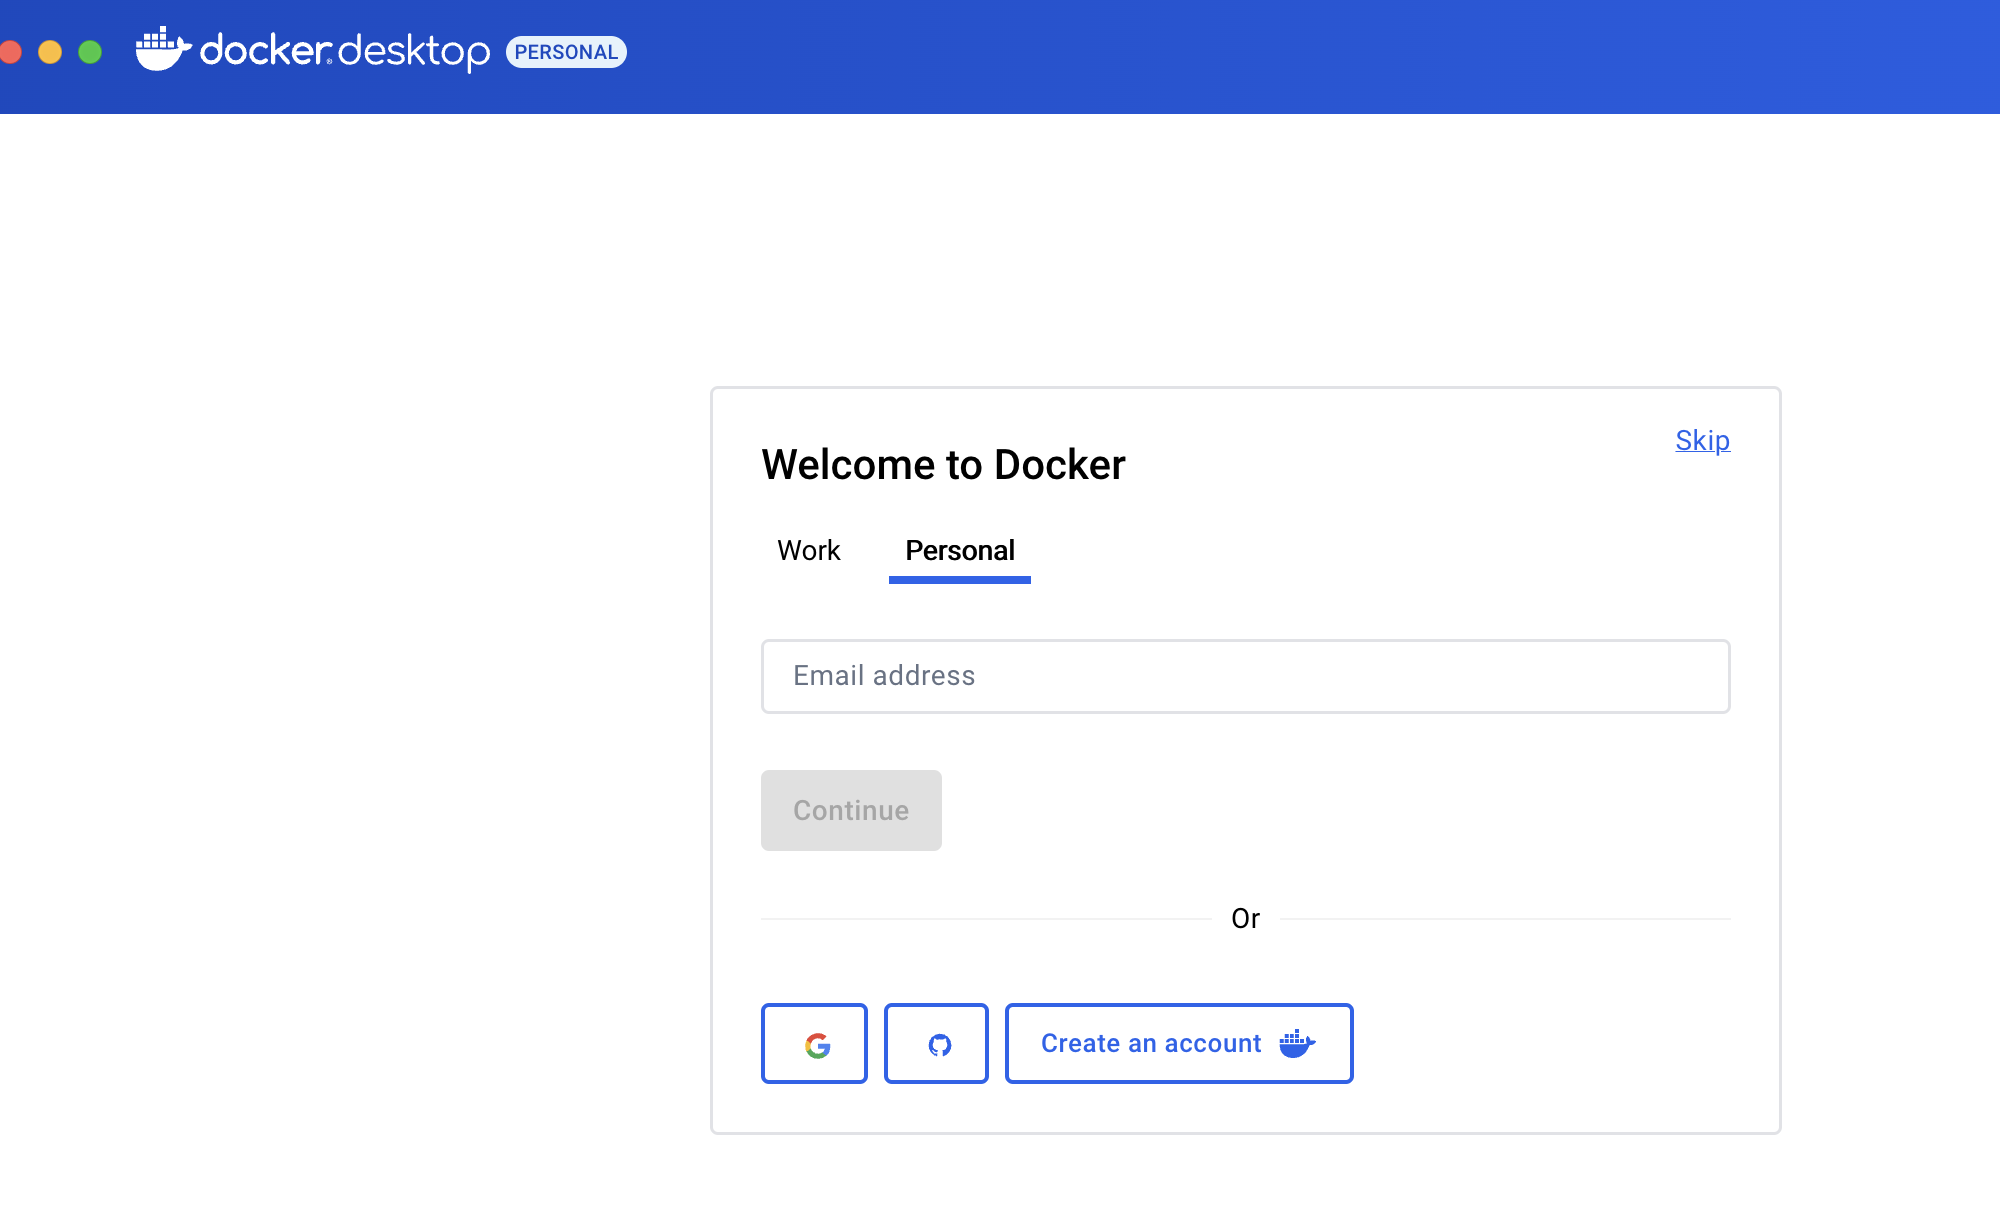Viewport: 2000px width, 1230px height.
Task: Switch to the Work tab
Action: tap(809, 551)
